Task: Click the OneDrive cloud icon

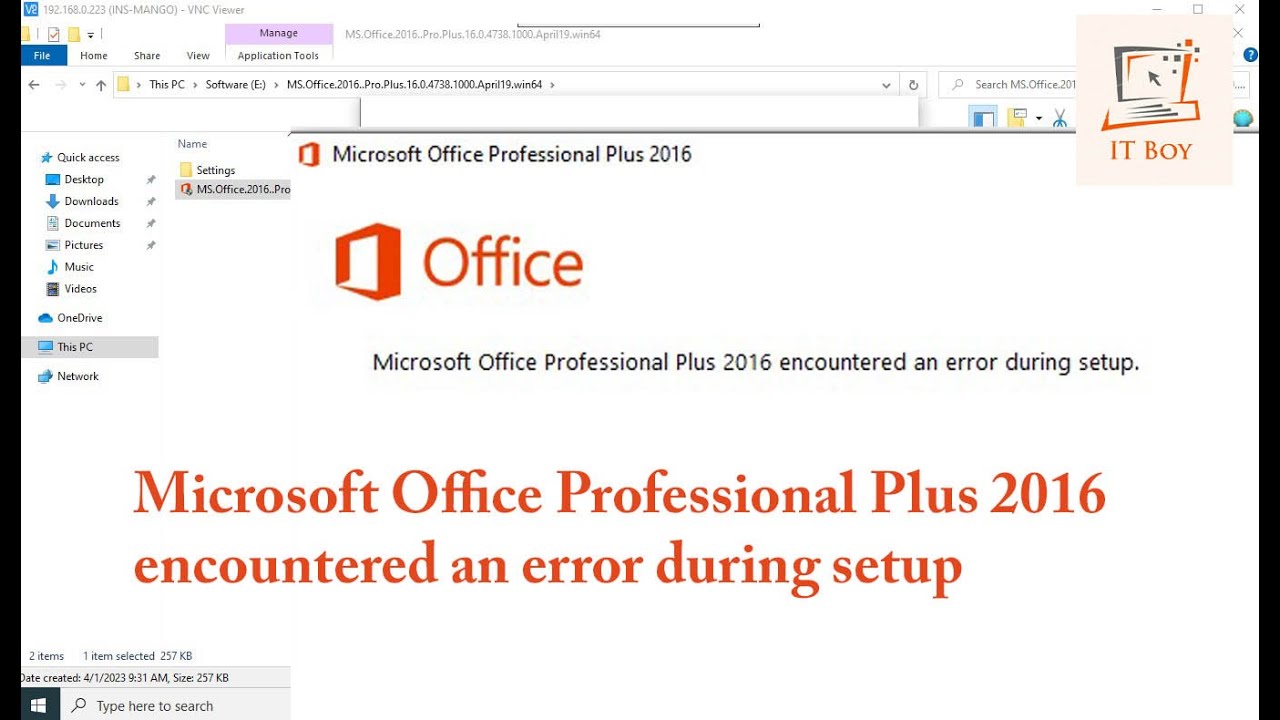Action: 45,318
